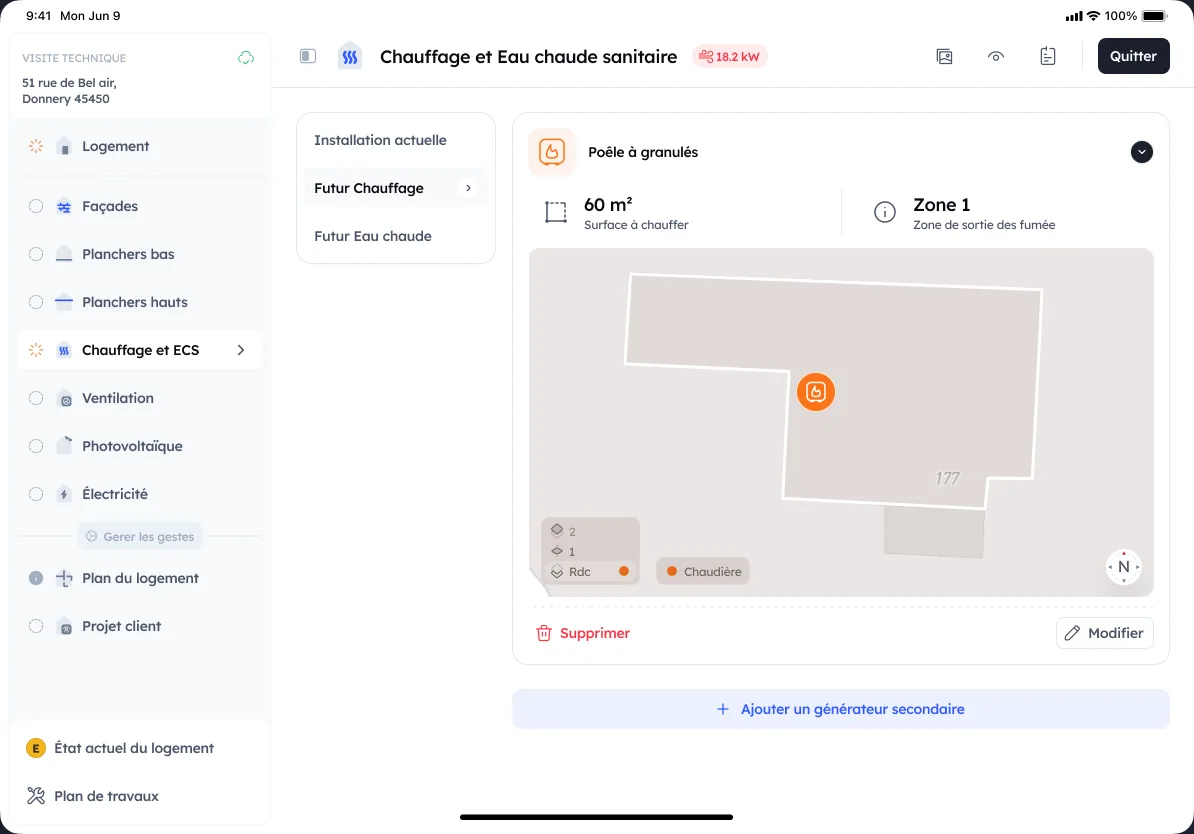This screenshot has height=834, width=1194.
Task: Open the photo gallery icon in header
Action: pos(944,56)
